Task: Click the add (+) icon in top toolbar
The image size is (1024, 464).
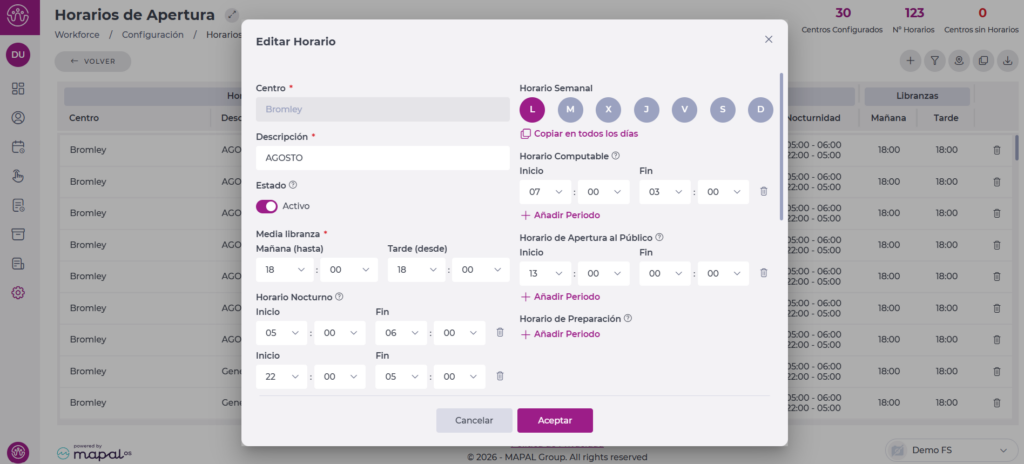Action: coord(910,61)
